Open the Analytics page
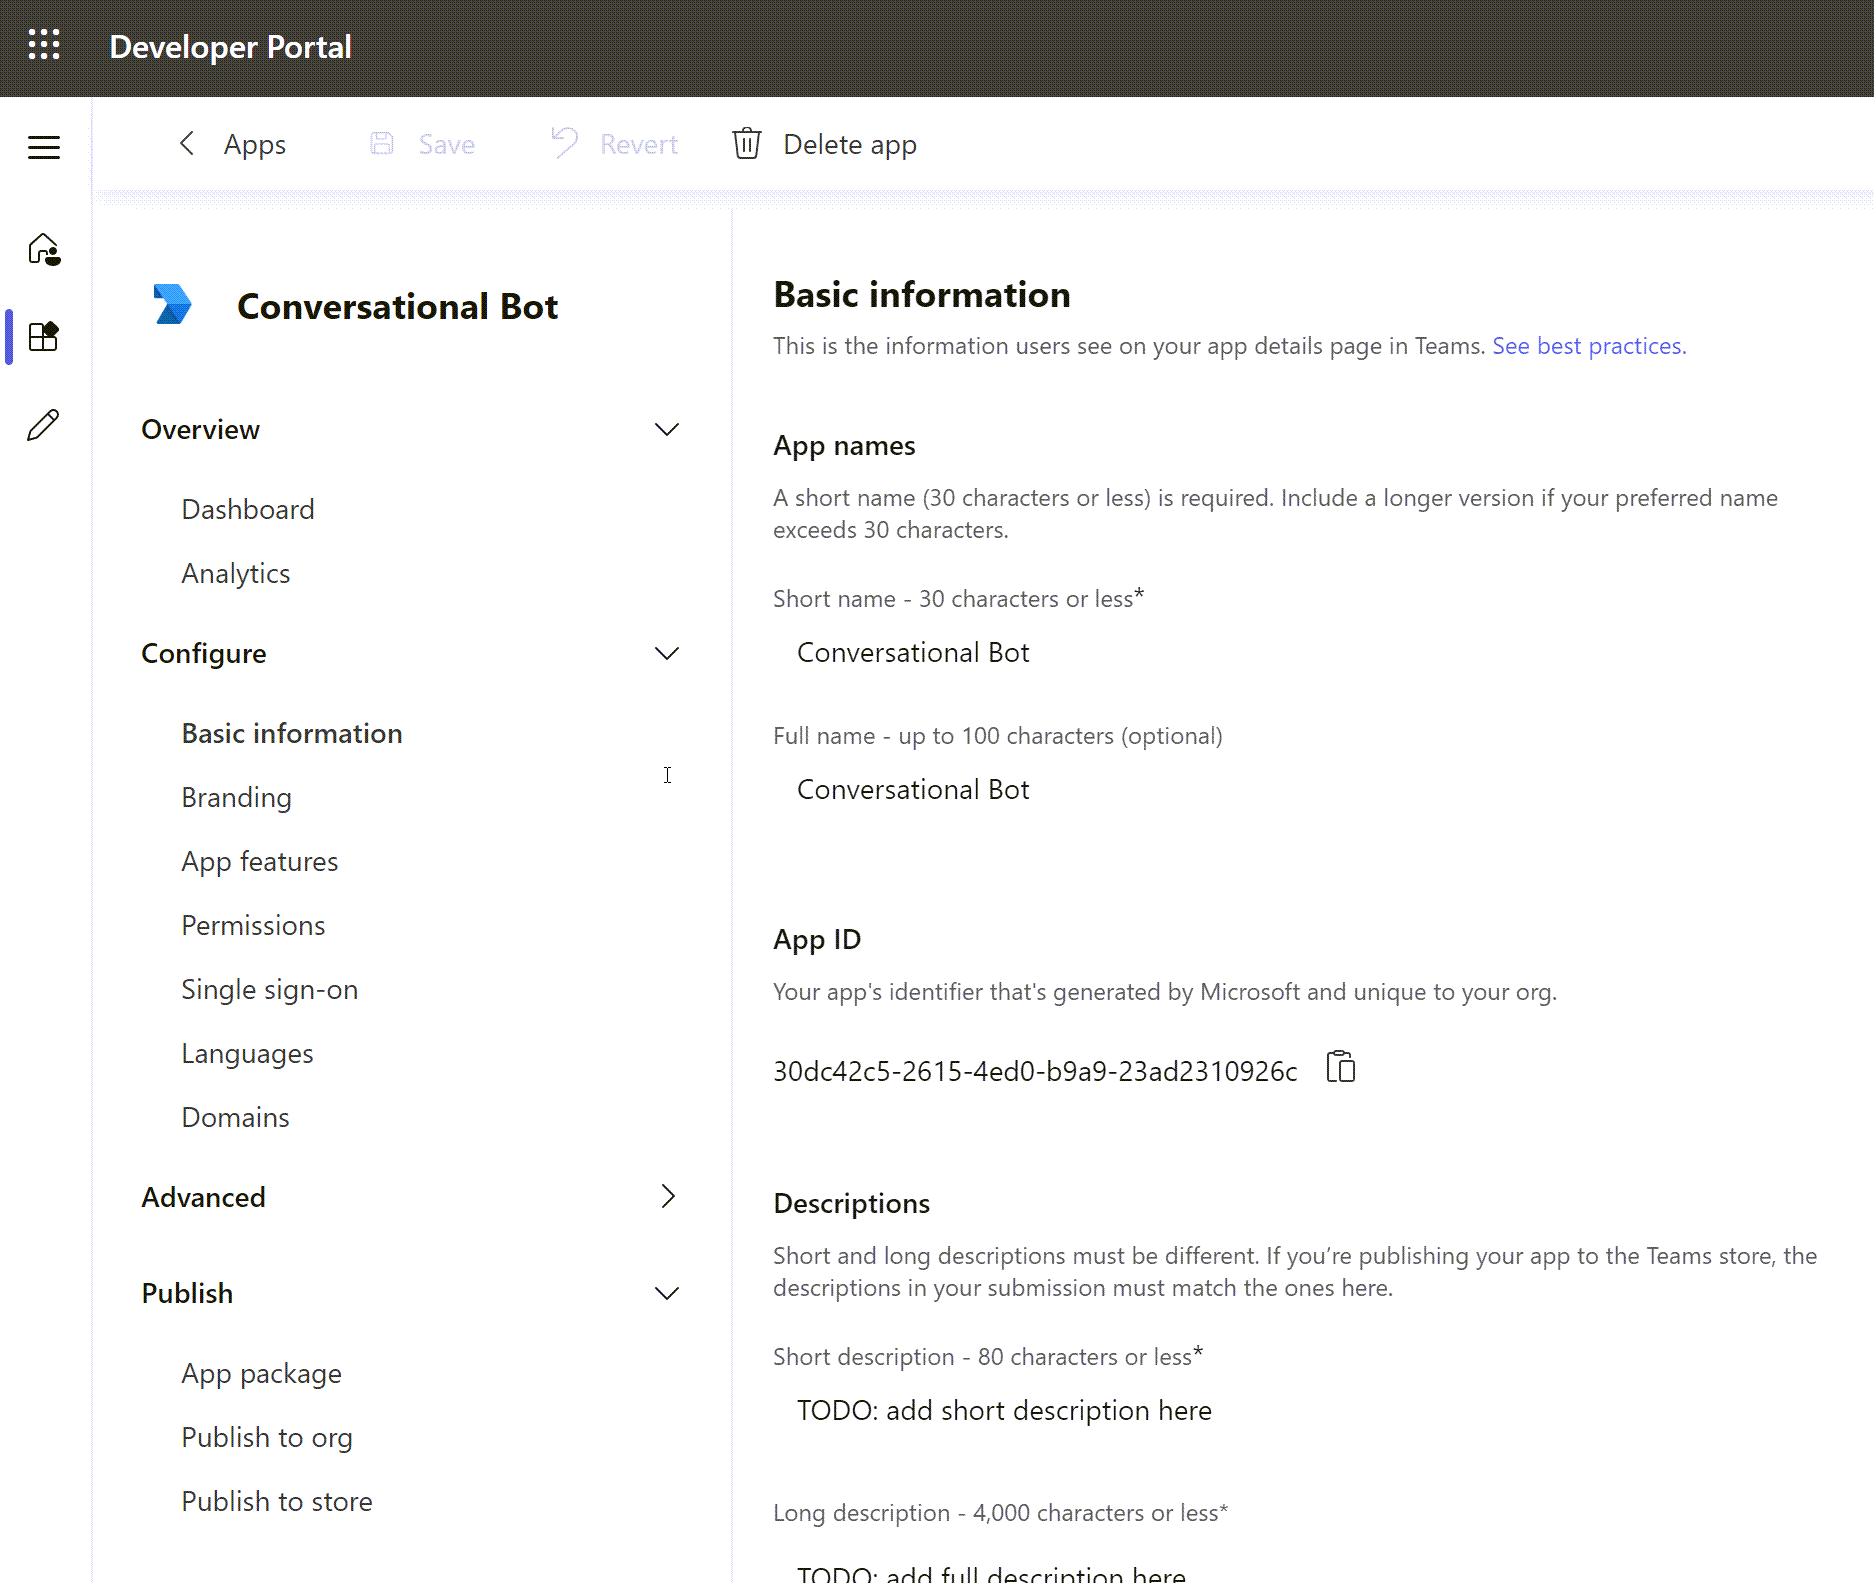1874x1583 pixels. click(236, 574)
